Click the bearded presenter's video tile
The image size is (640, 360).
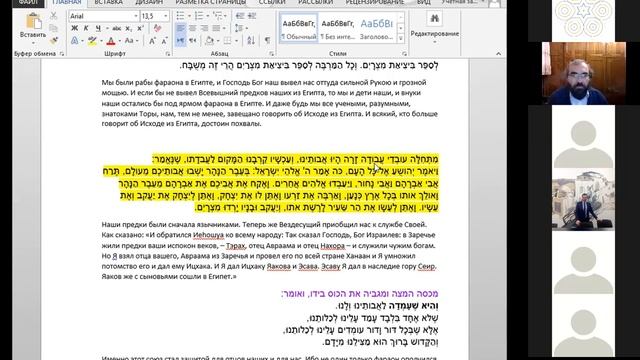[x=584, y=73]
